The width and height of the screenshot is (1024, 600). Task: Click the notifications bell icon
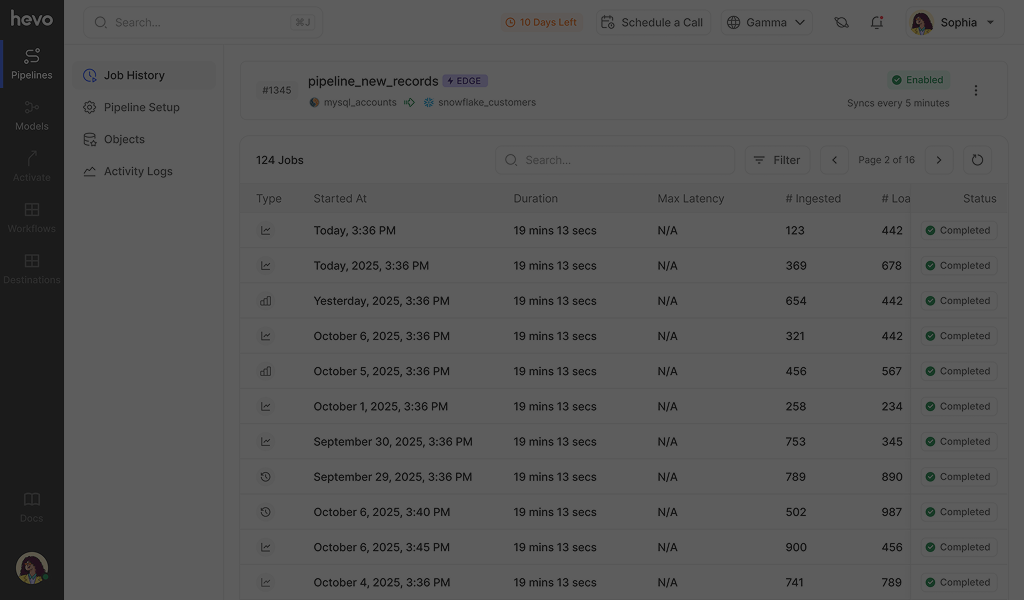pyautogui.click(x=877, y=21)
